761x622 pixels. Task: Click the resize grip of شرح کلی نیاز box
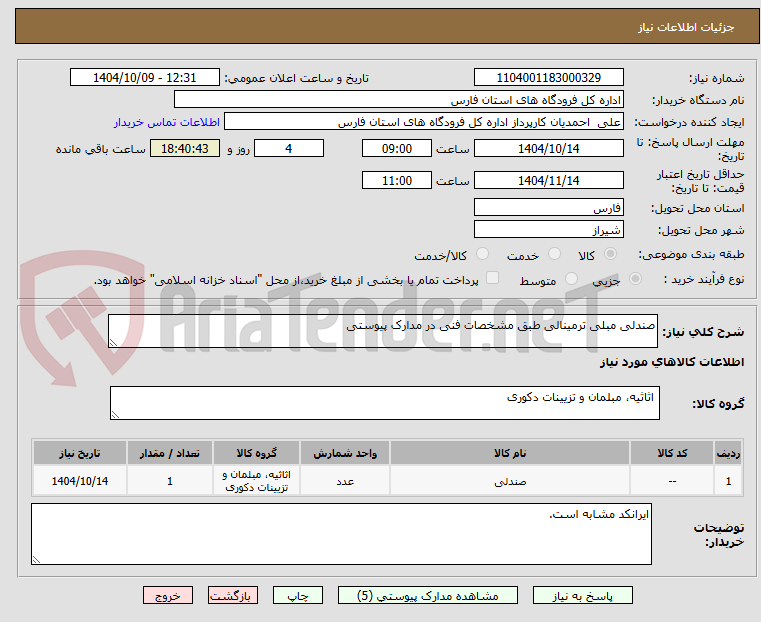tap(113, 343)
